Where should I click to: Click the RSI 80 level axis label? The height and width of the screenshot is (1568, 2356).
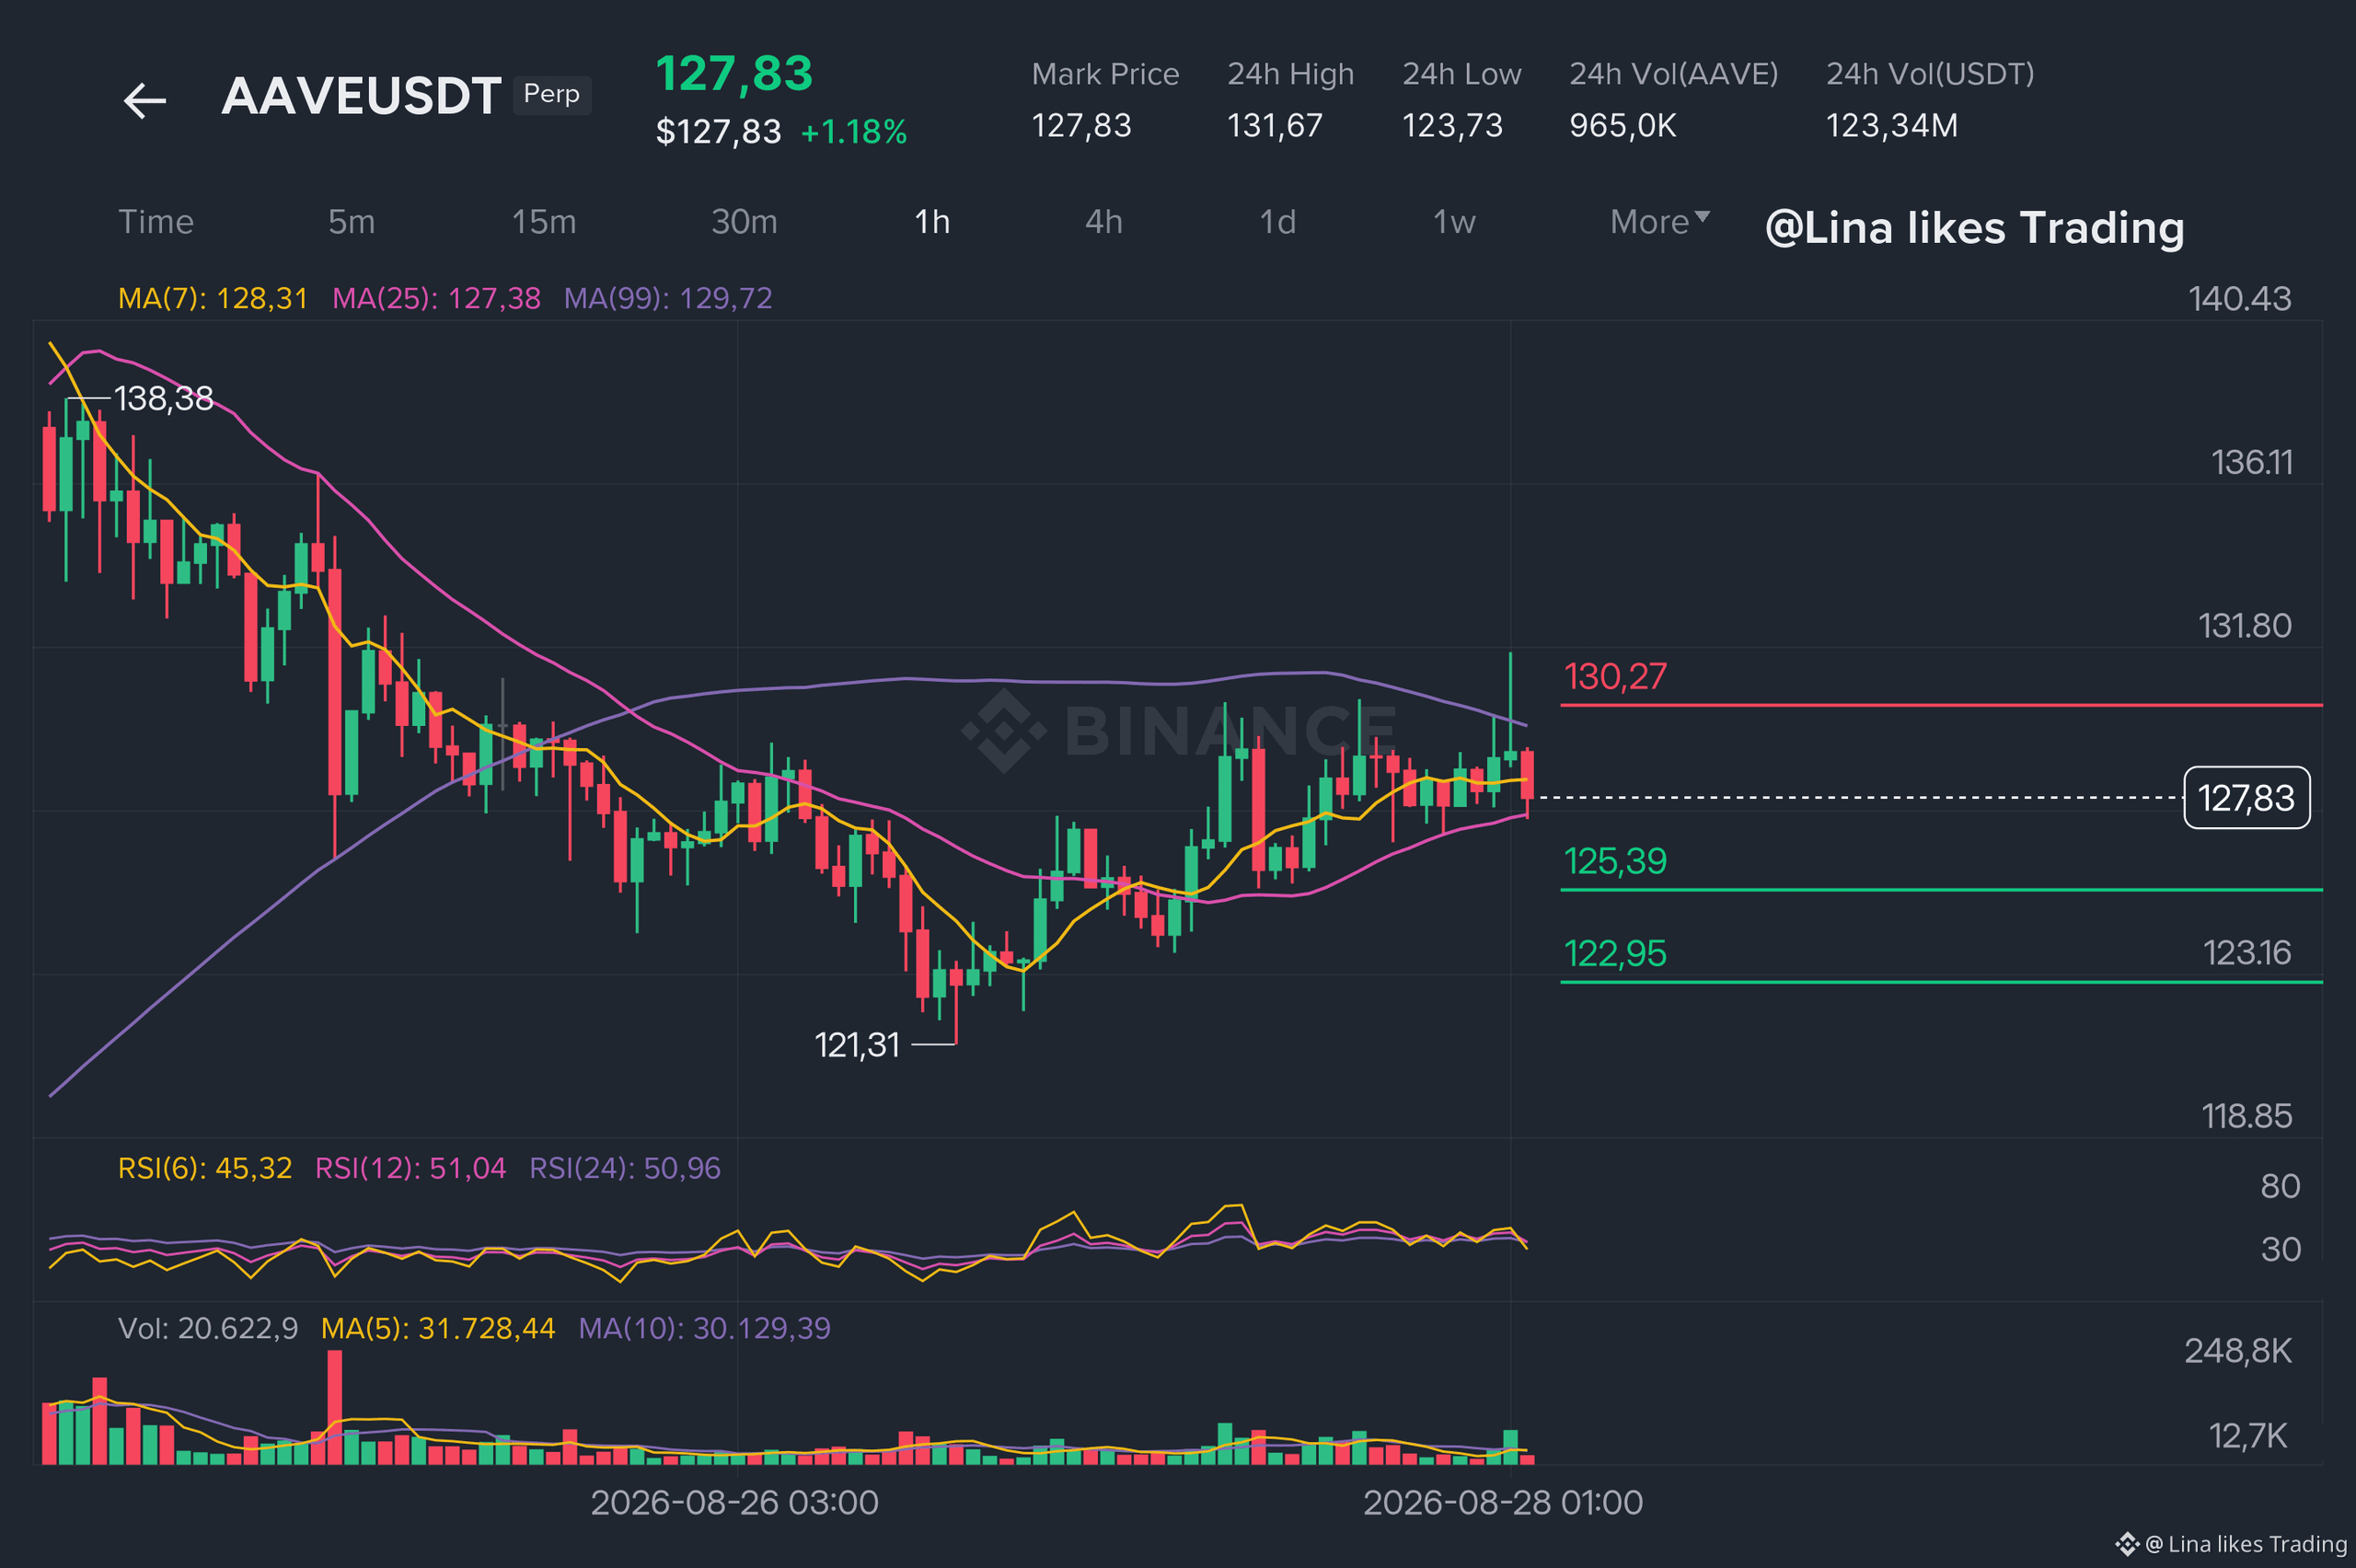click(2281, 1185)
